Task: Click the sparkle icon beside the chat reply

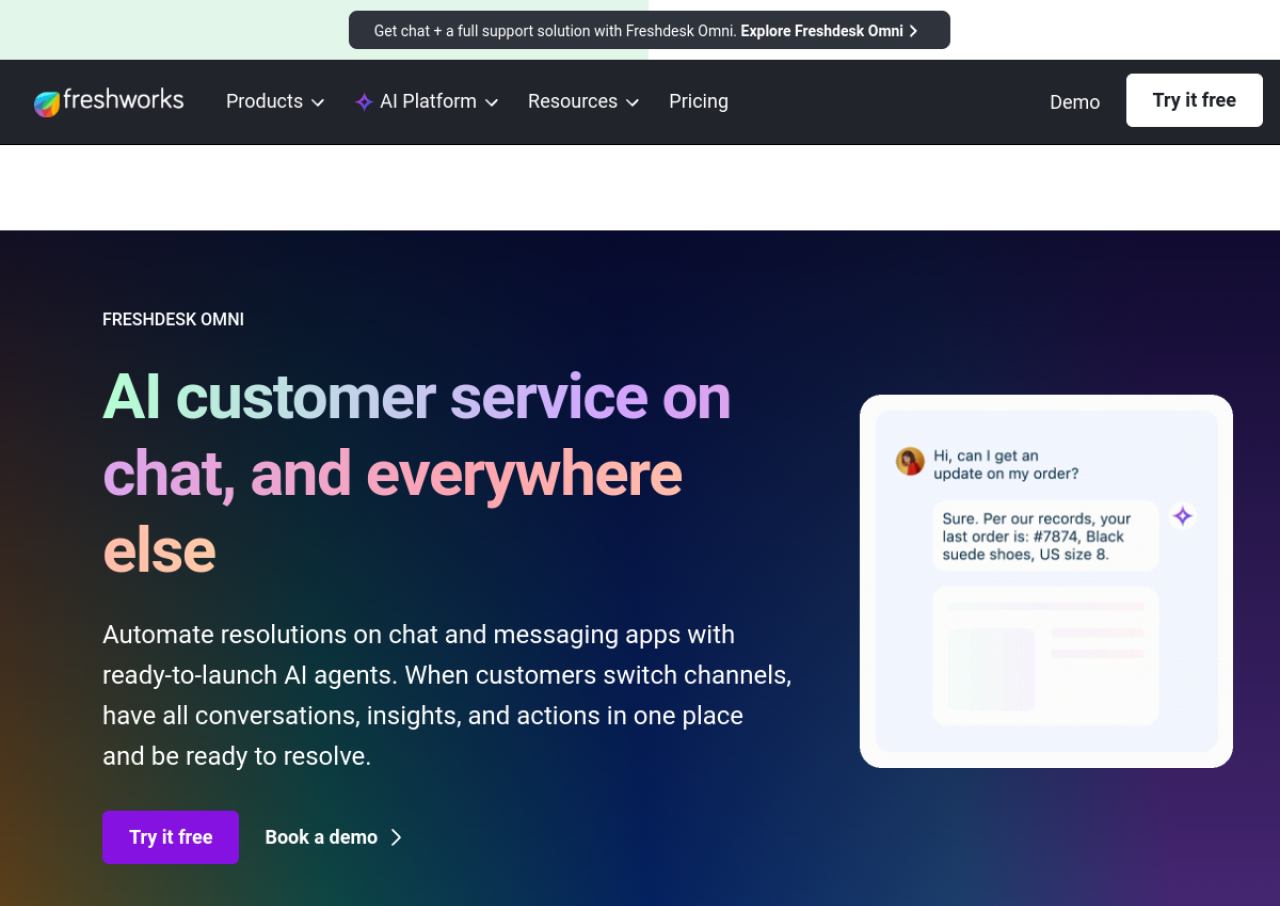Action: (x=1183, y=516)
